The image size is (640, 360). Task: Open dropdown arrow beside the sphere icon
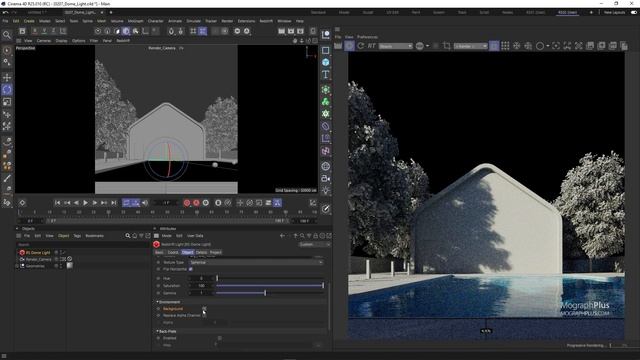click(x=427, y=46)
